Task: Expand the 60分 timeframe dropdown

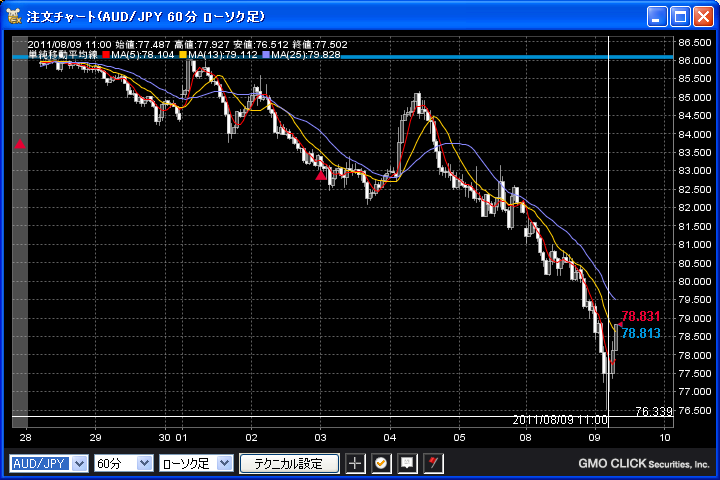Action: [x=122, y=463]
